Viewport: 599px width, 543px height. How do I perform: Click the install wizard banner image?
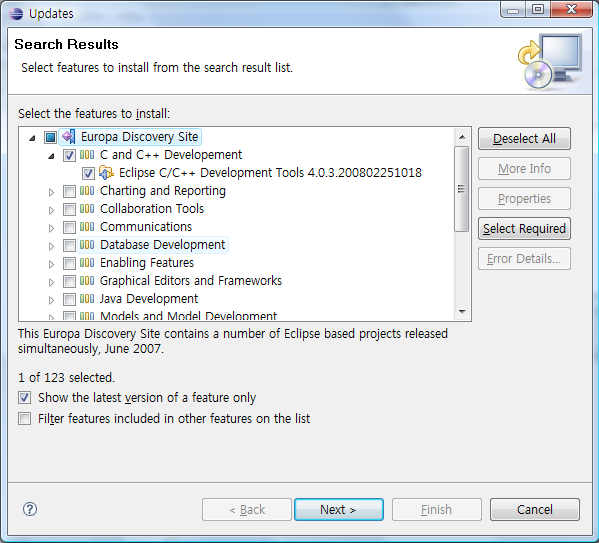click(550, 62)
